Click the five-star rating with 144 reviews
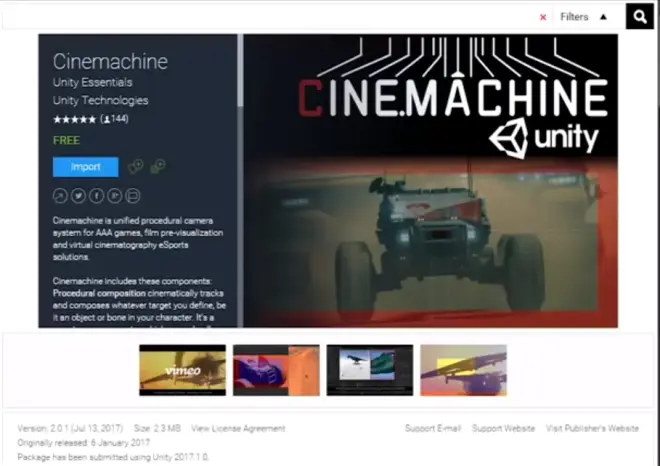Image resolution: width=660 pixels, height=466 pixels. click(90, 119)
